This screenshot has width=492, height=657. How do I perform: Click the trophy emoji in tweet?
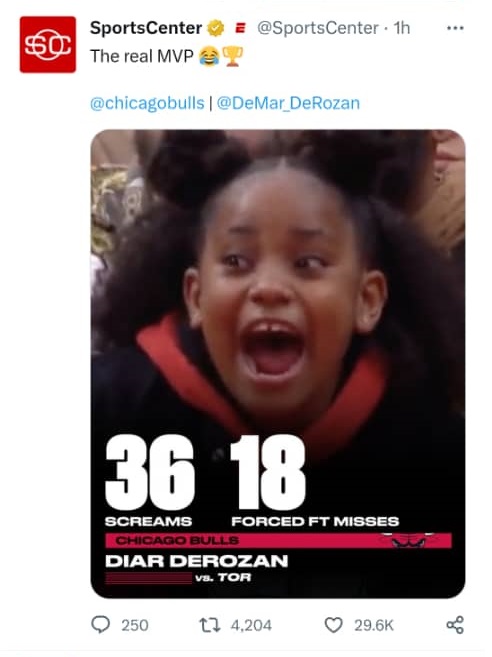tap(233, 56)
